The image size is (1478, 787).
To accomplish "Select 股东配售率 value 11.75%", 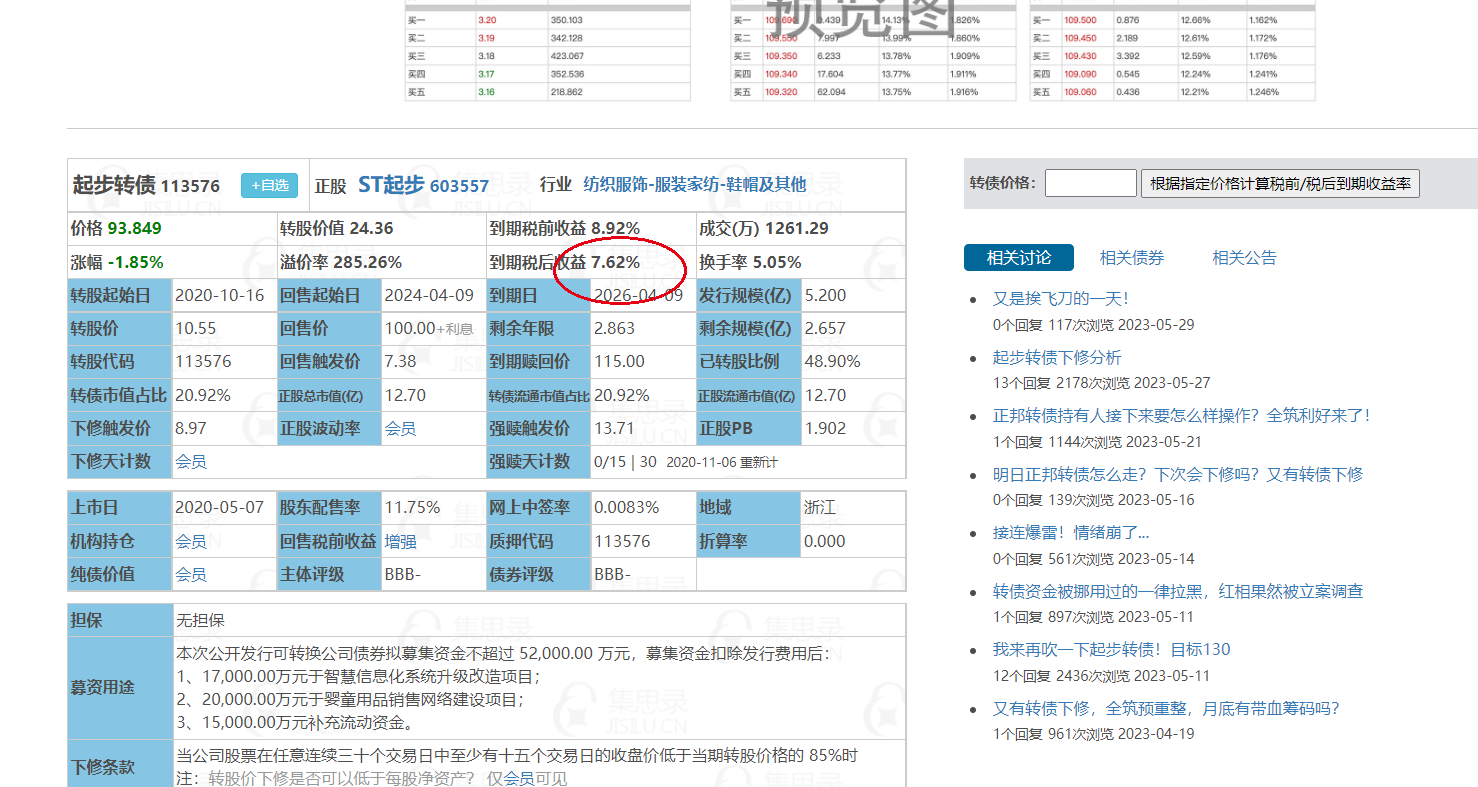I will (413, 507).
